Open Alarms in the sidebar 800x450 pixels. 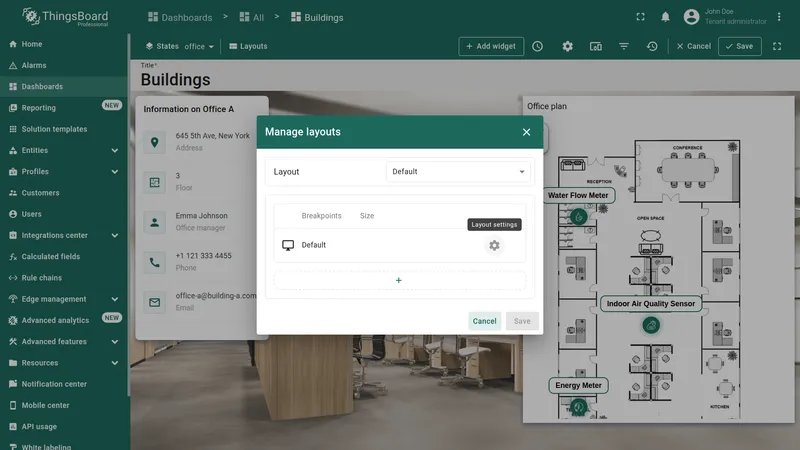(64, 65)
